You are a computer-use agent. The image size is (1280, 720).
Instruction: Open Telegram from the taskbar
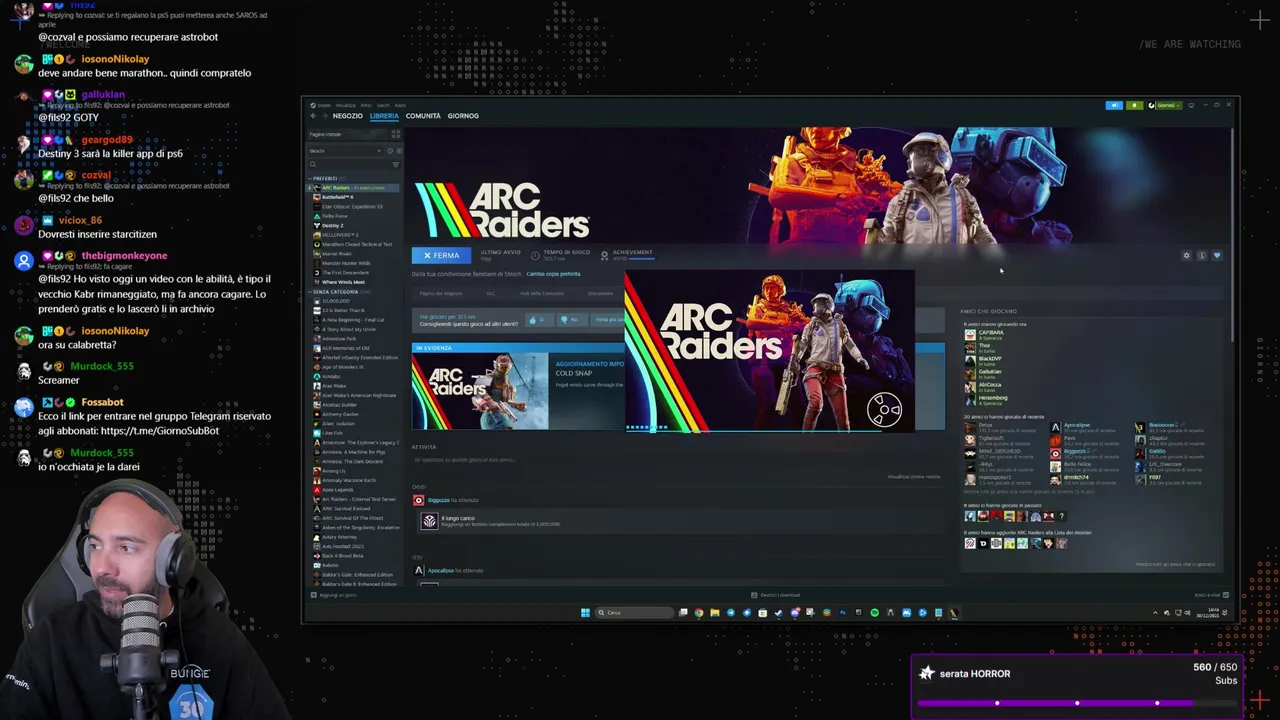tap(731, 613)
